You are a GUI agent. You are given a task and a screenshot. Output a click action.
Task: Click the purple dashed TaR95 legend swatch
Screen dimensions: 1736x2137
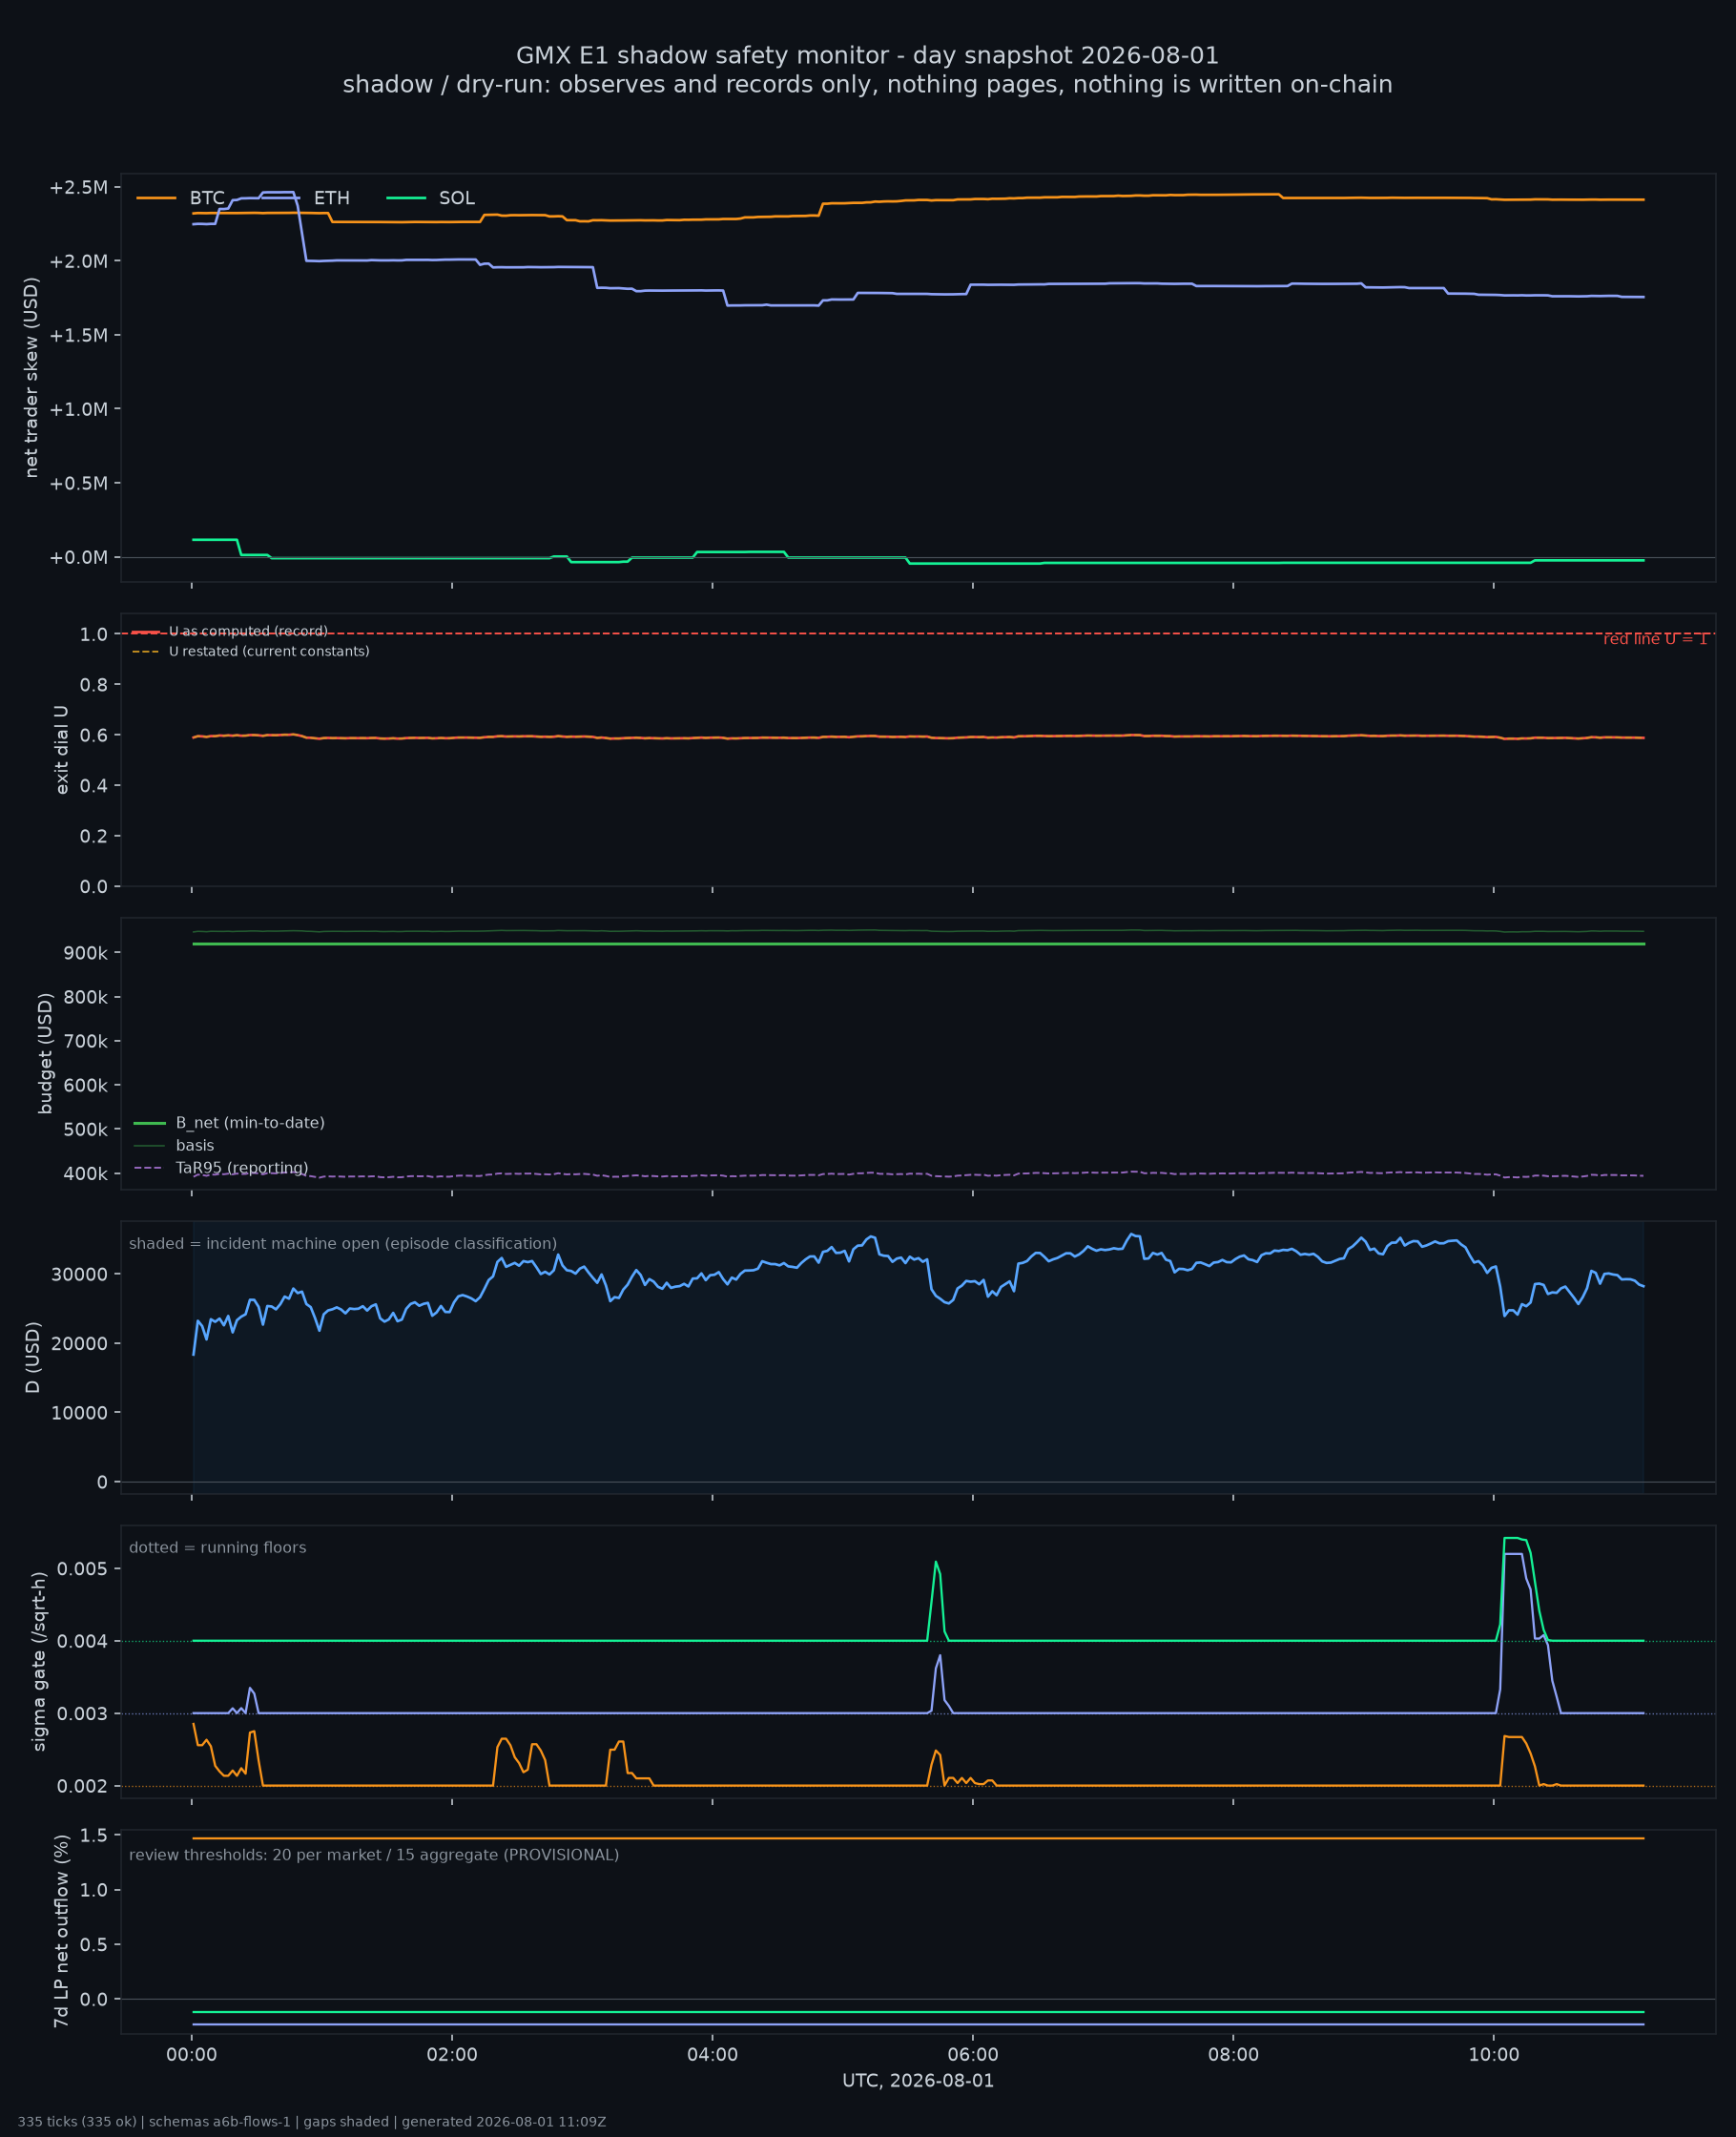[x=149, y=1168]
